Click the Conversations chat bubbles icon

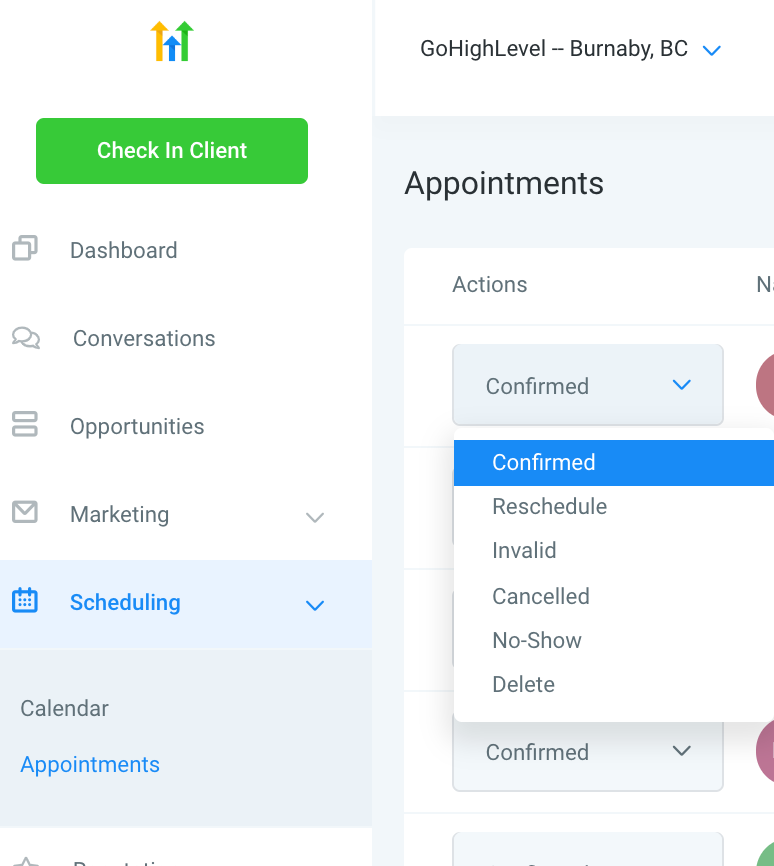(26, 337)
